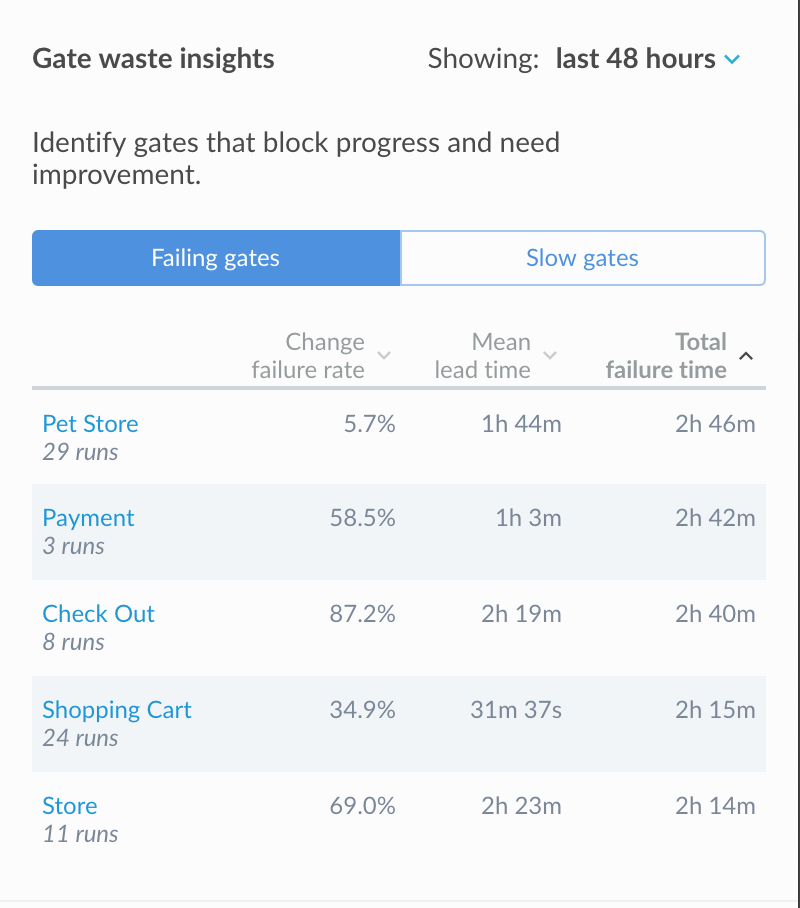Click the sort arrow beside Total failure time

point(746,355)
